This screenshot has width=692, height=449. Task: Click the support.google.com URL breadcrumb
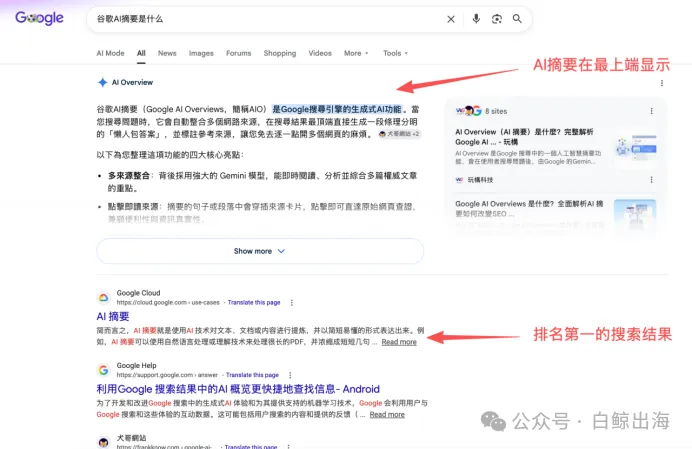[167, 375]
